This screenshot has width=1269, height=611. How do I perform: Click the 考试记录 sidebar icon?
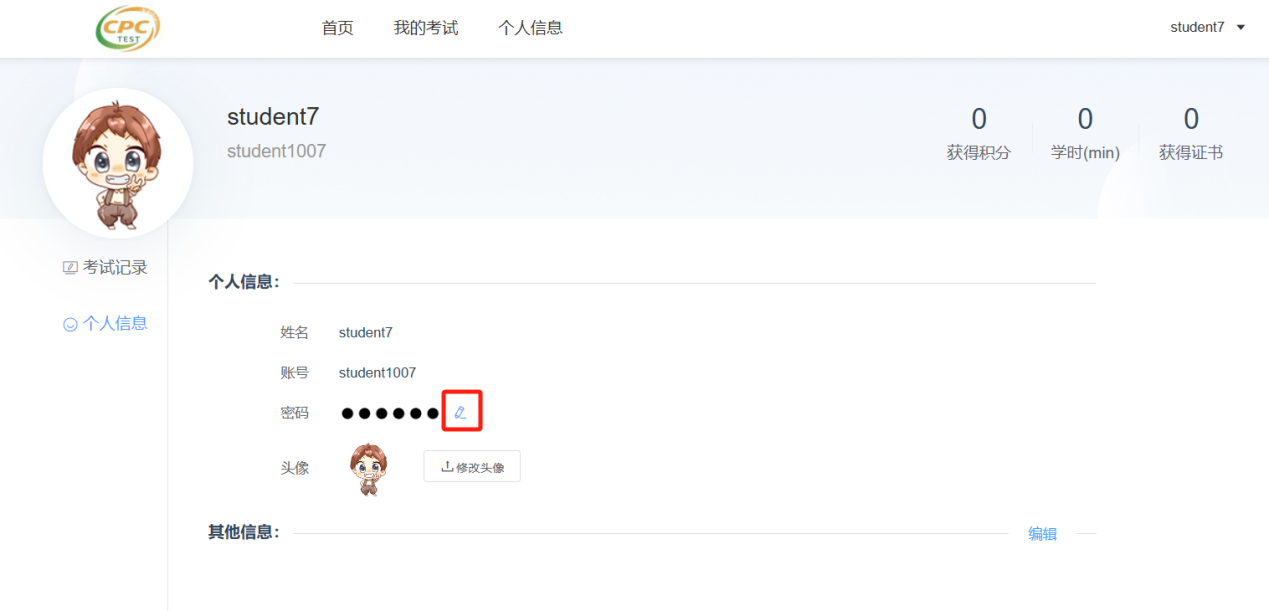click(x=70, y=267)
